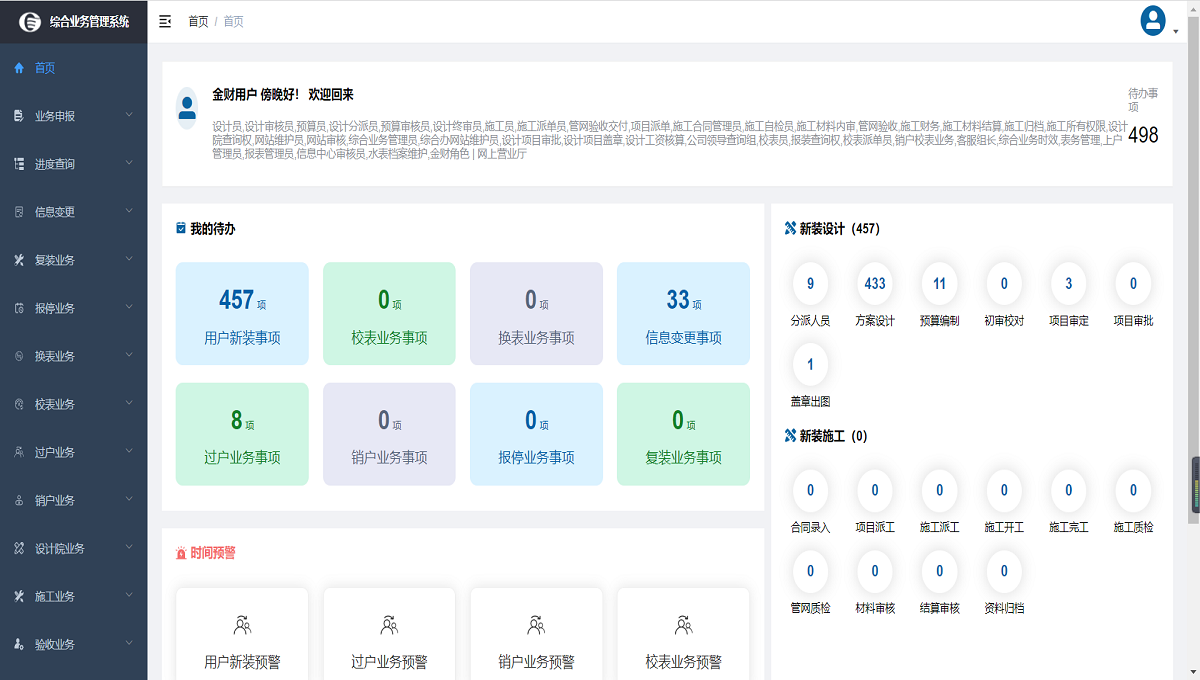Click the 复装业务 tools icon
The width and height of the screenshot is (1200, 680).
(x=18, y=259)
